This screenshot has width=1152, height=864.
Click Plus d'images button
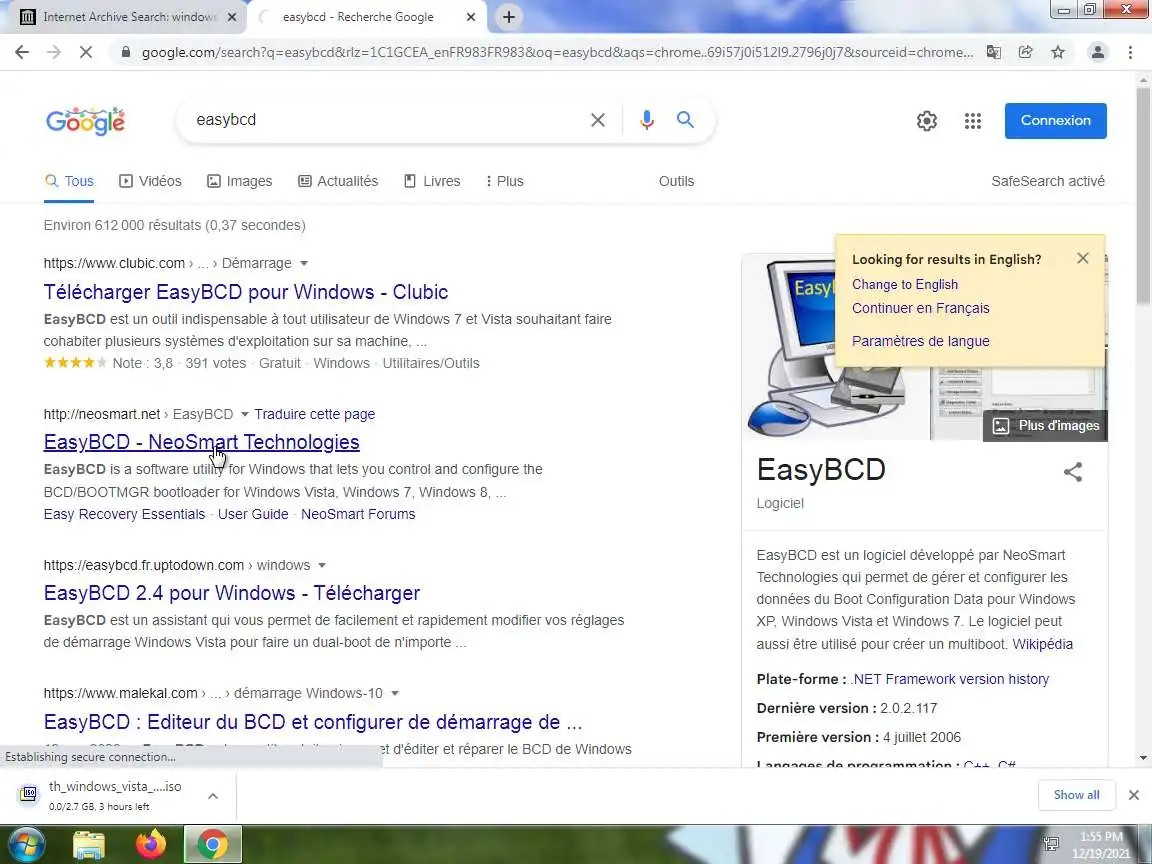pyautogui.click(x=1045, y=426)
